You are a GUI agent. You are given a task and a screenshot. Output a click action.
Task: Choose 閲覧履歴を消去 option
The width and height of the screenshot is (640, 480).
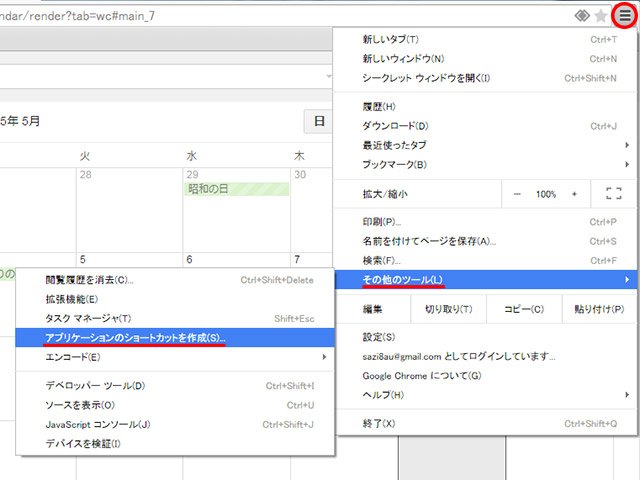[x=90, y=280]
